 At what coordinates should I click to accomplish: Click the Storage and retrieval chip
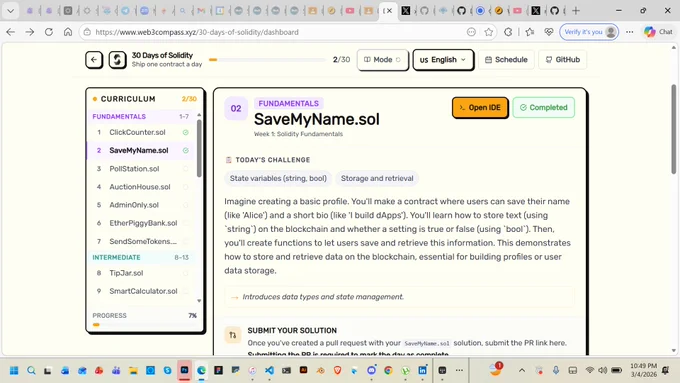(x=377, y=178)
